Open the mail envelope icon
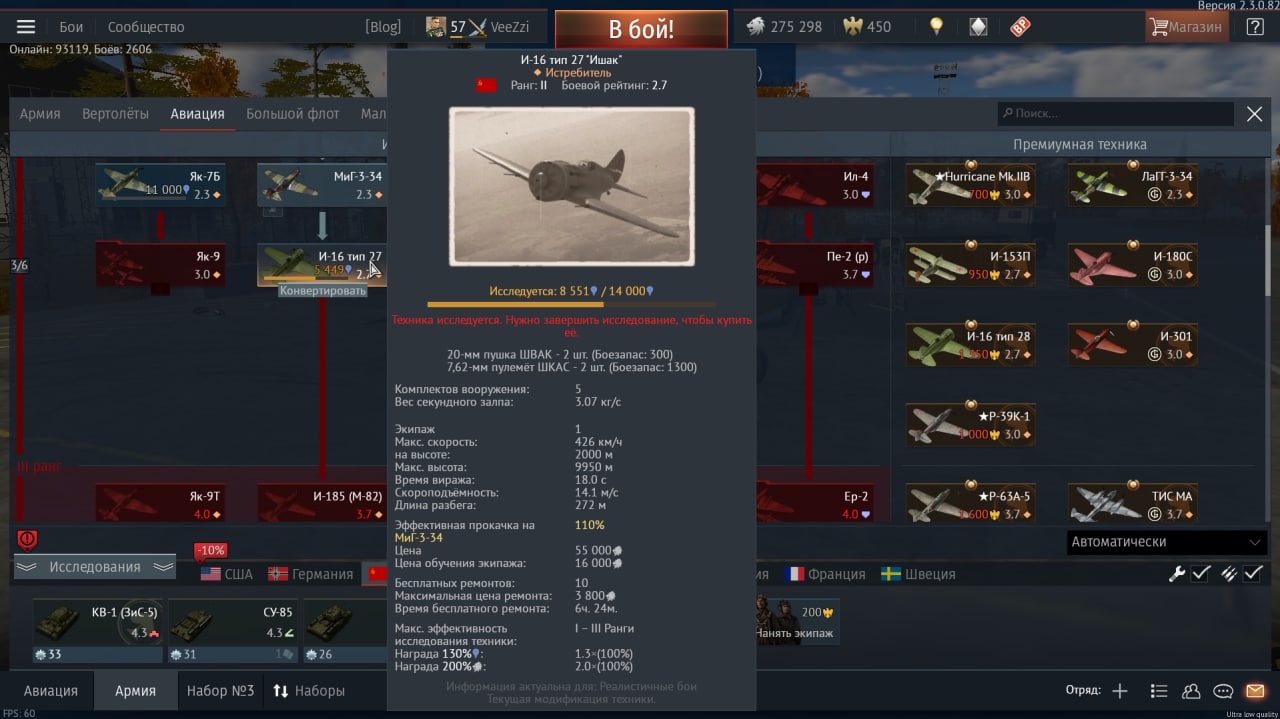This screenshot has width=1280, height=719. (x=1255, y=691)
